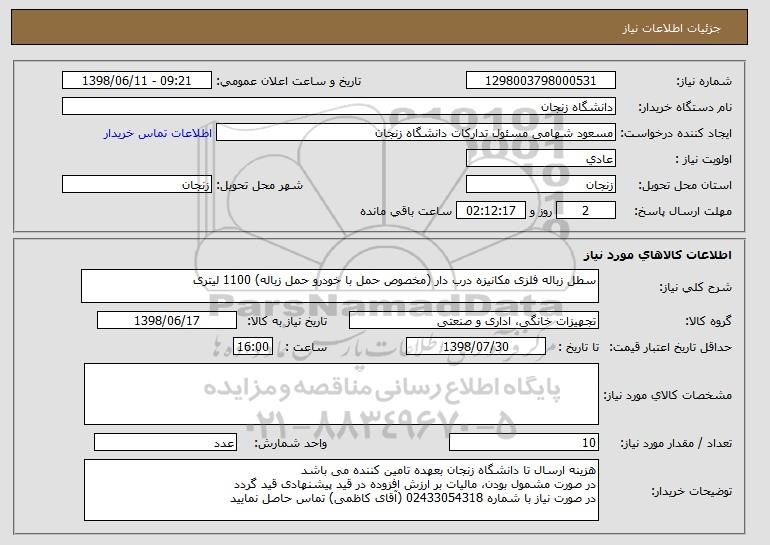Select the goods group field
Image resolution: width=770 pixels, height=545 pixels.
(474, 321)
